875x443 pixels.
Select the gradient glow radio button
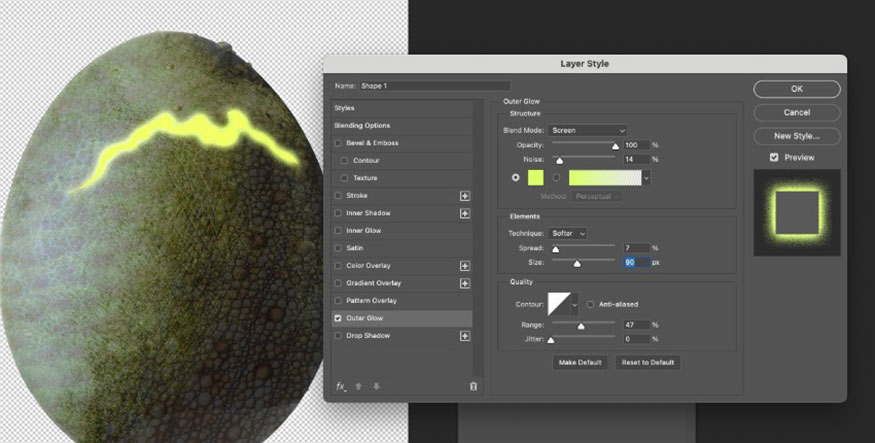click(556, 177)
